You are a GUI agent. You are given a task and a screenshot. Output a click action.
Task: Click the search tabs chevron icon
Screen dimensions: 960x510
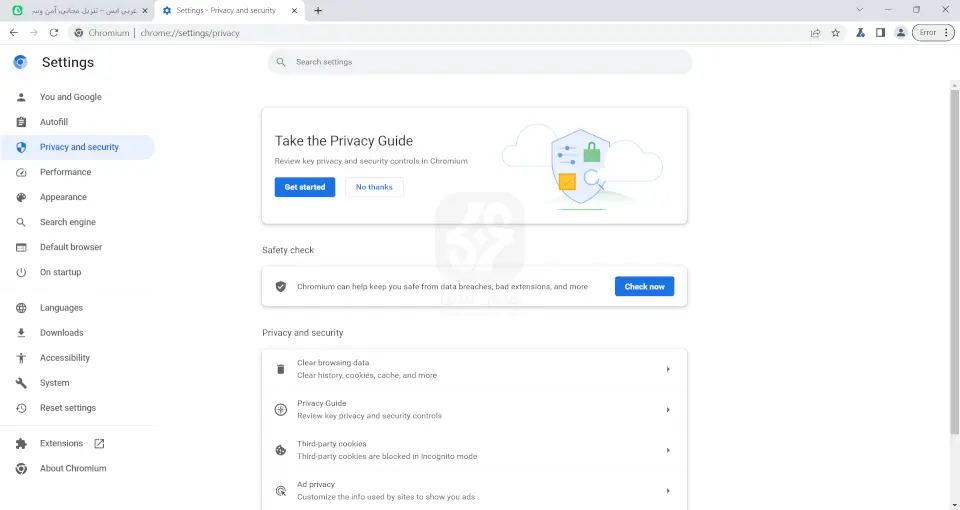[x=861, y=10]
